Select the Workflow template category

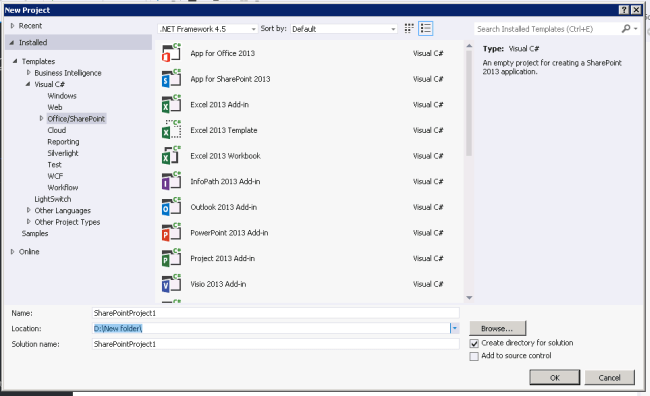(x=63, y=187)
